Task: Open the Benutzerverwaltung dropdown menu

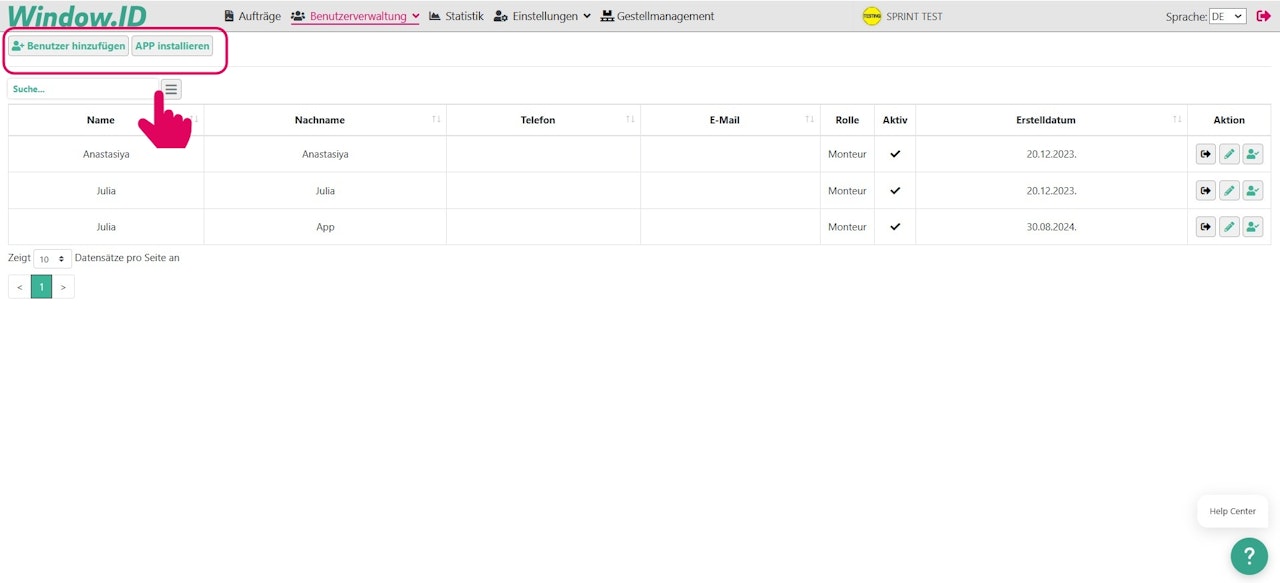Action: pyautogui.click(x=355, y=16)
